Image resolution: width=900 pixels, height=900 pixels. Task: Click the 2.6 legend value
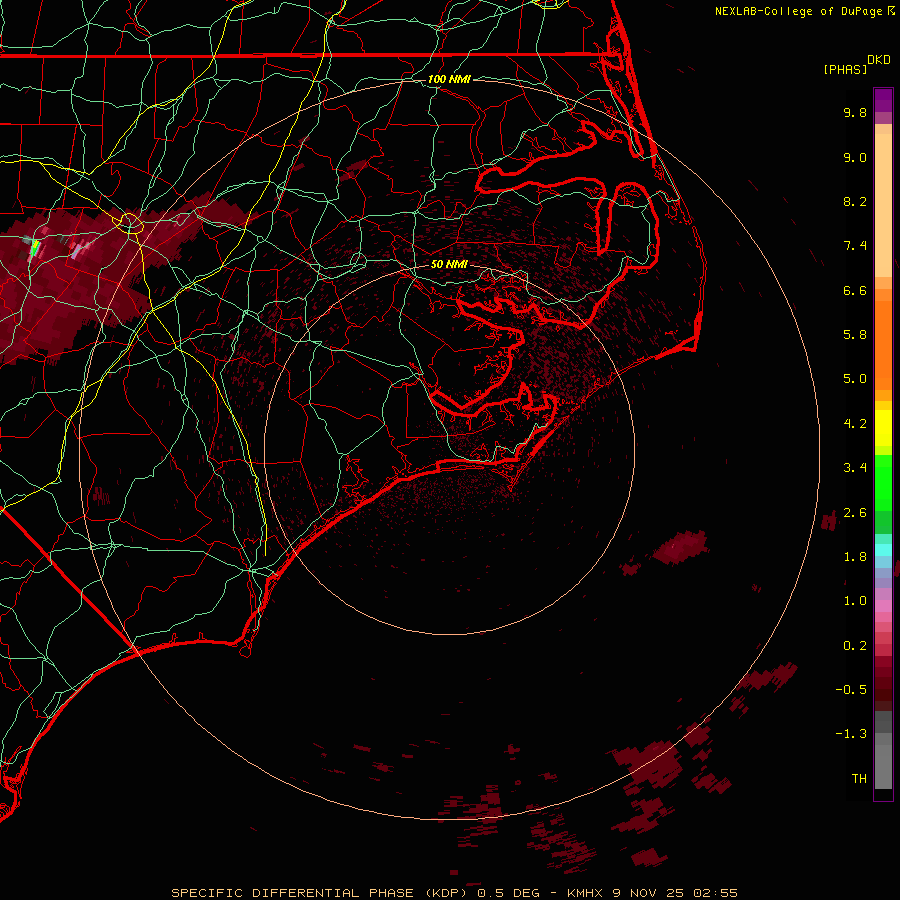(x=855, y=513)
